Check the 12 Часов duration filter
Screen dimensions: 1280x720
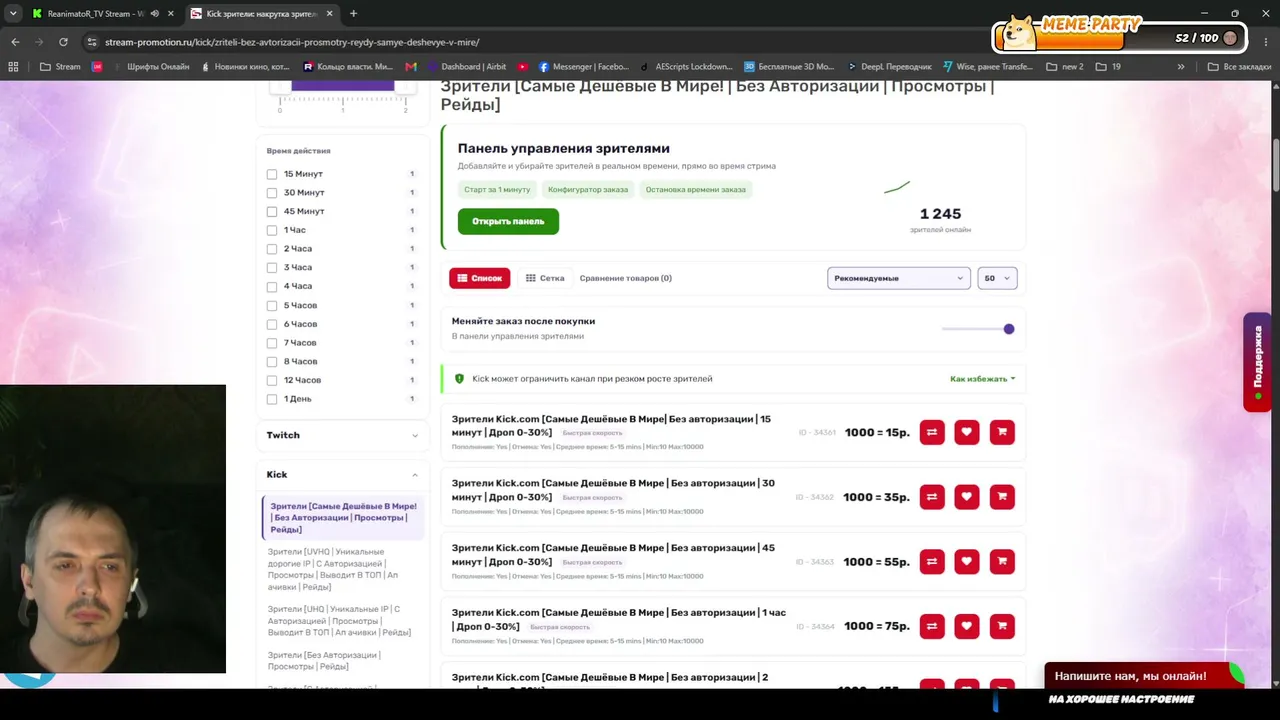tap(272, 380)
